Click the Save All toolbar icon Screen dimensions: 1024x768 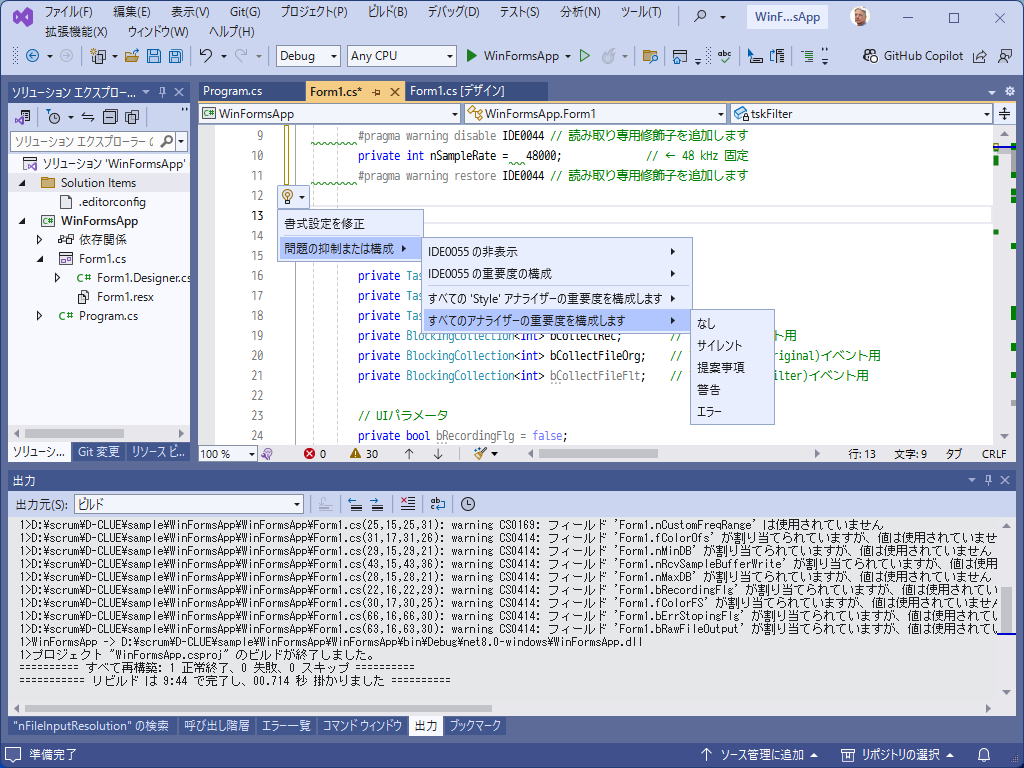(x=175, y=56)
